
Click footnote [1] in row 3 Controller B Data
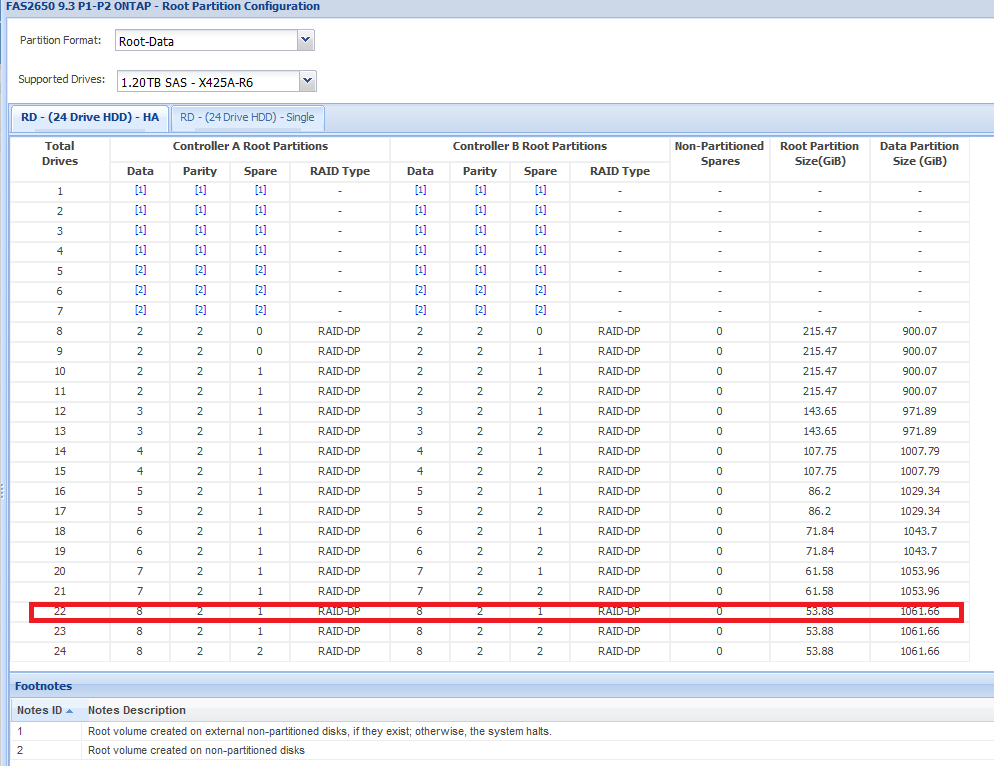[x=420, y=230]
